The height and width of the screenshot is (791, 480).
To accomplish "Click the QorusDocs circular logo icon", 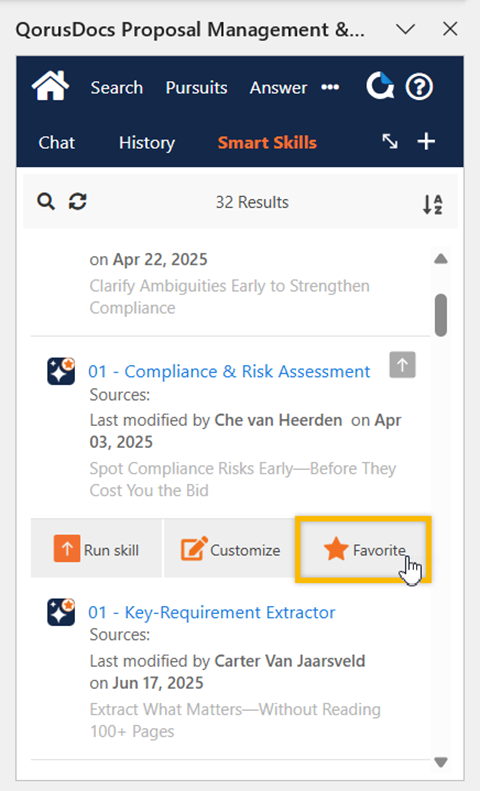I will [380, 86].
